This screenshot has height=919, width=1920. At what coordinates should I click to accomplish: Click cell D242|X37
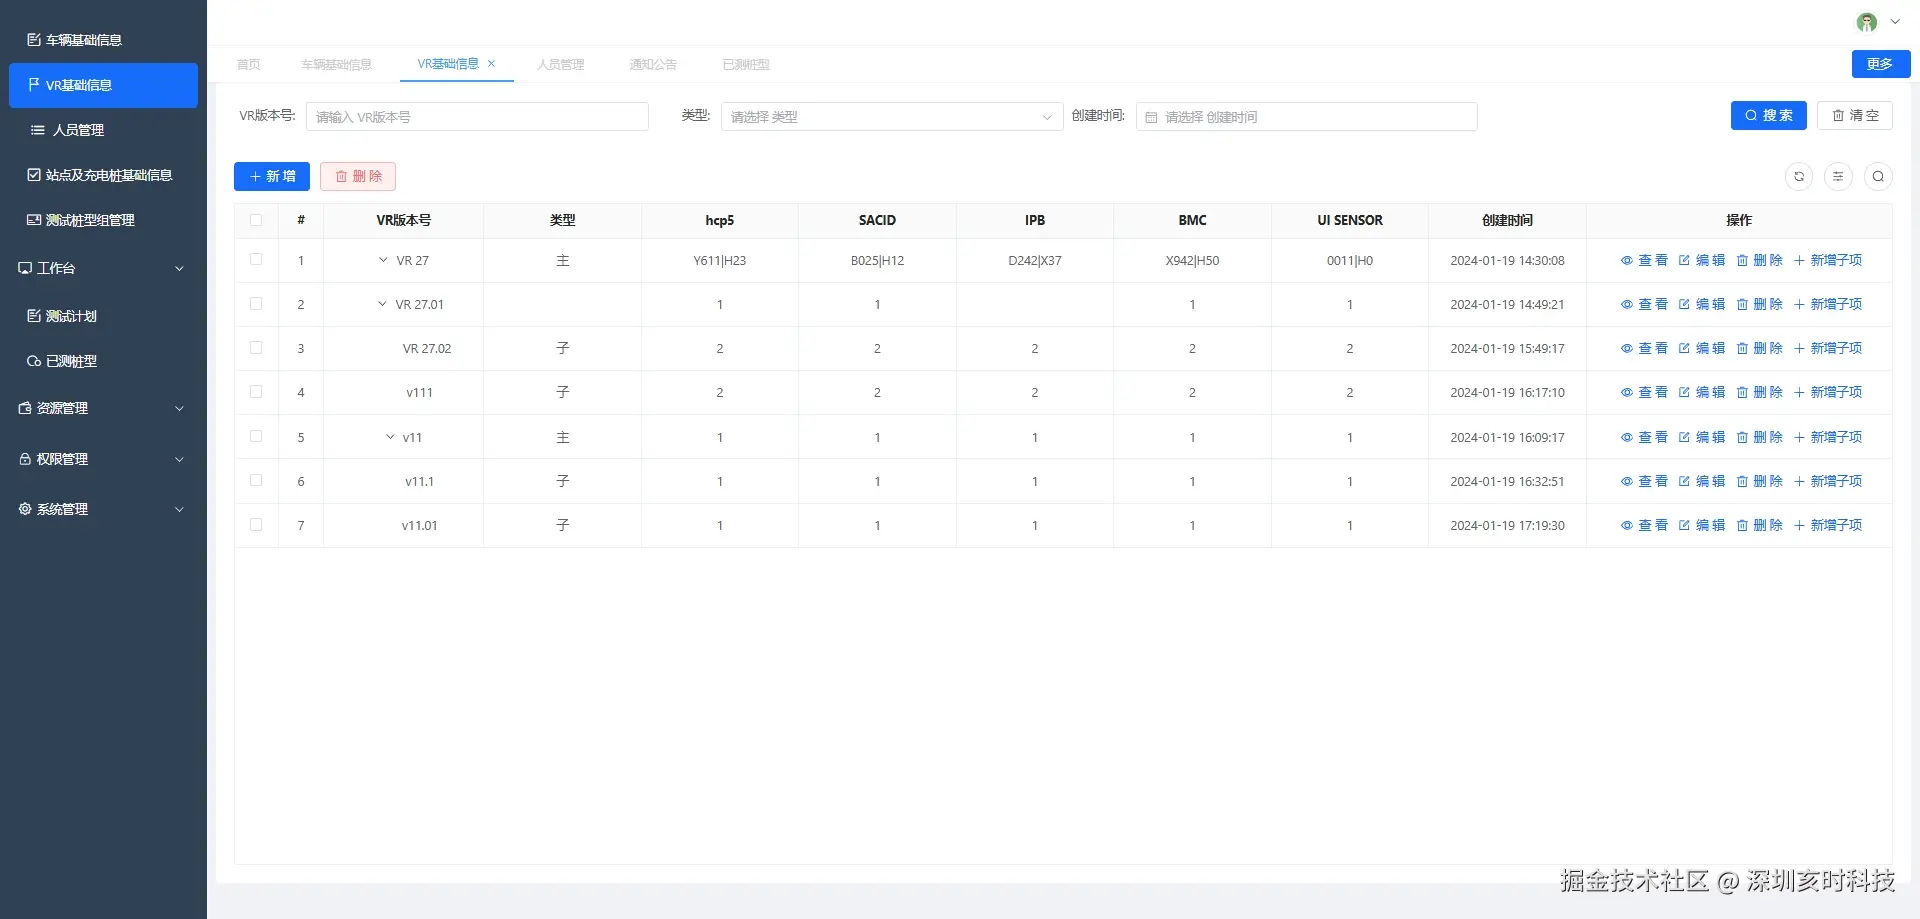point(1035,261)
